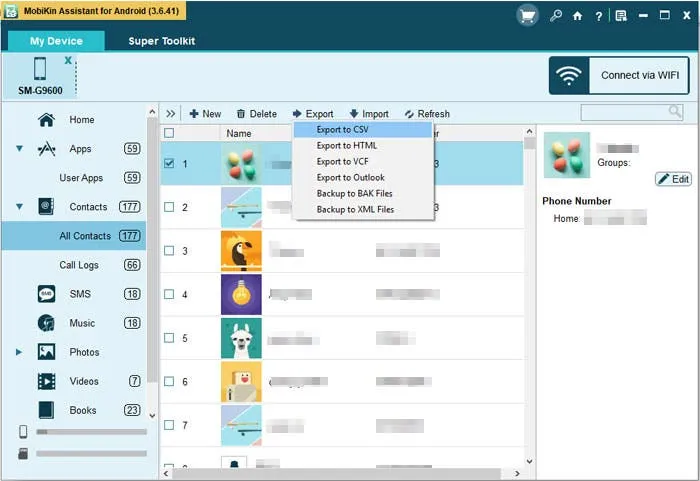Open Home in the sidebar
700x481 pixels.
coord(81,120)
